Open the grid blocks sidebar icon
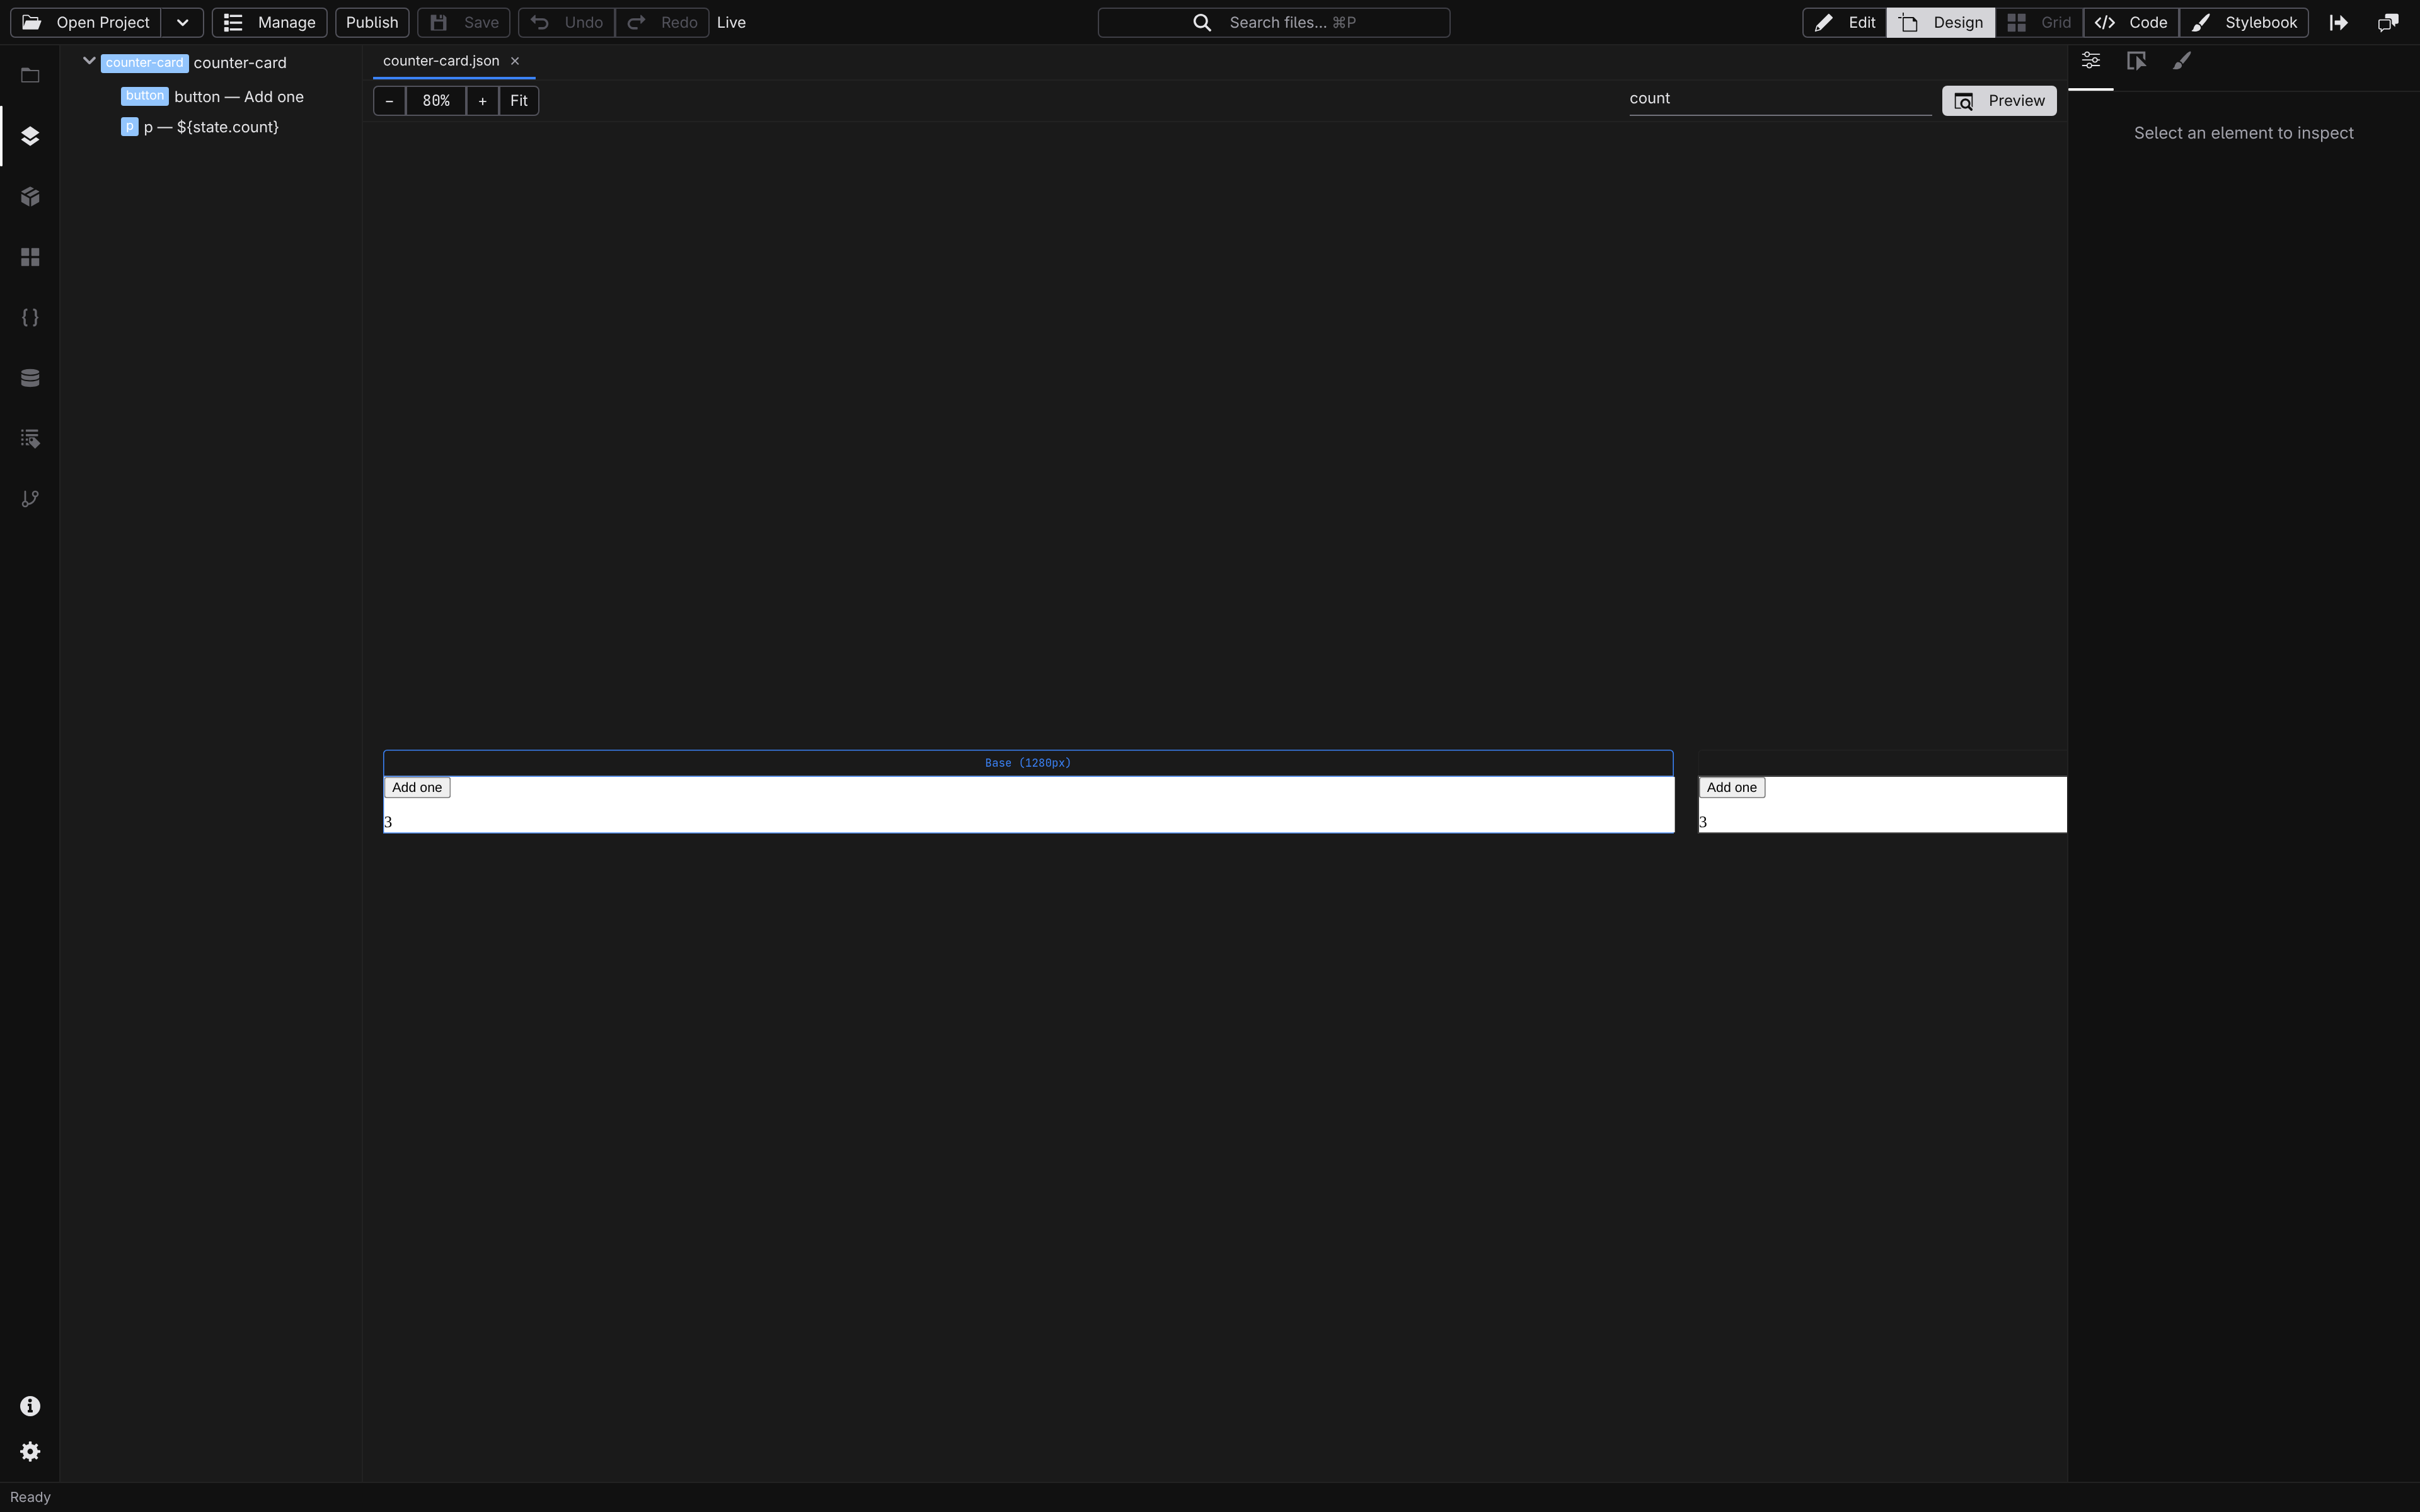The image size is (2420, 1512). [x=30, y=257]
